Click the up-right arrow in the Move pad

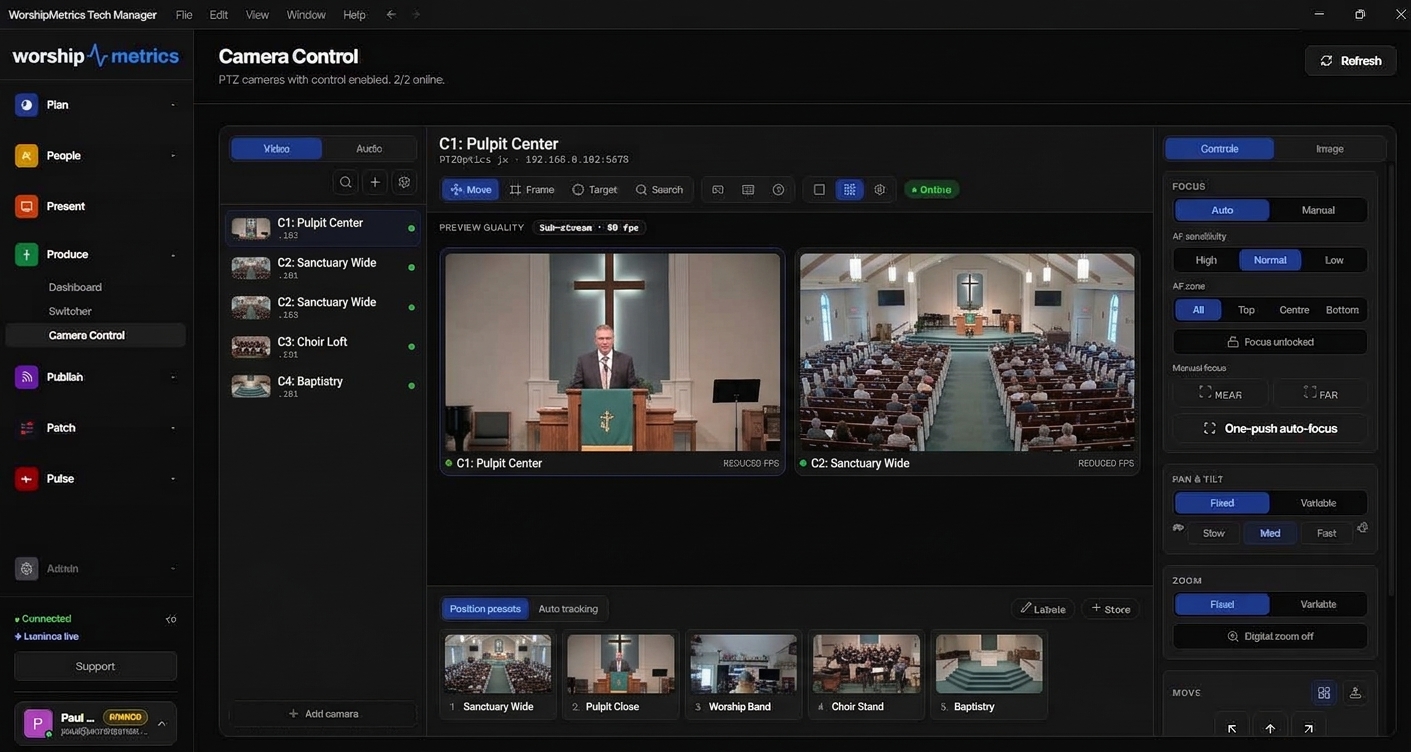pos(1308,729)
